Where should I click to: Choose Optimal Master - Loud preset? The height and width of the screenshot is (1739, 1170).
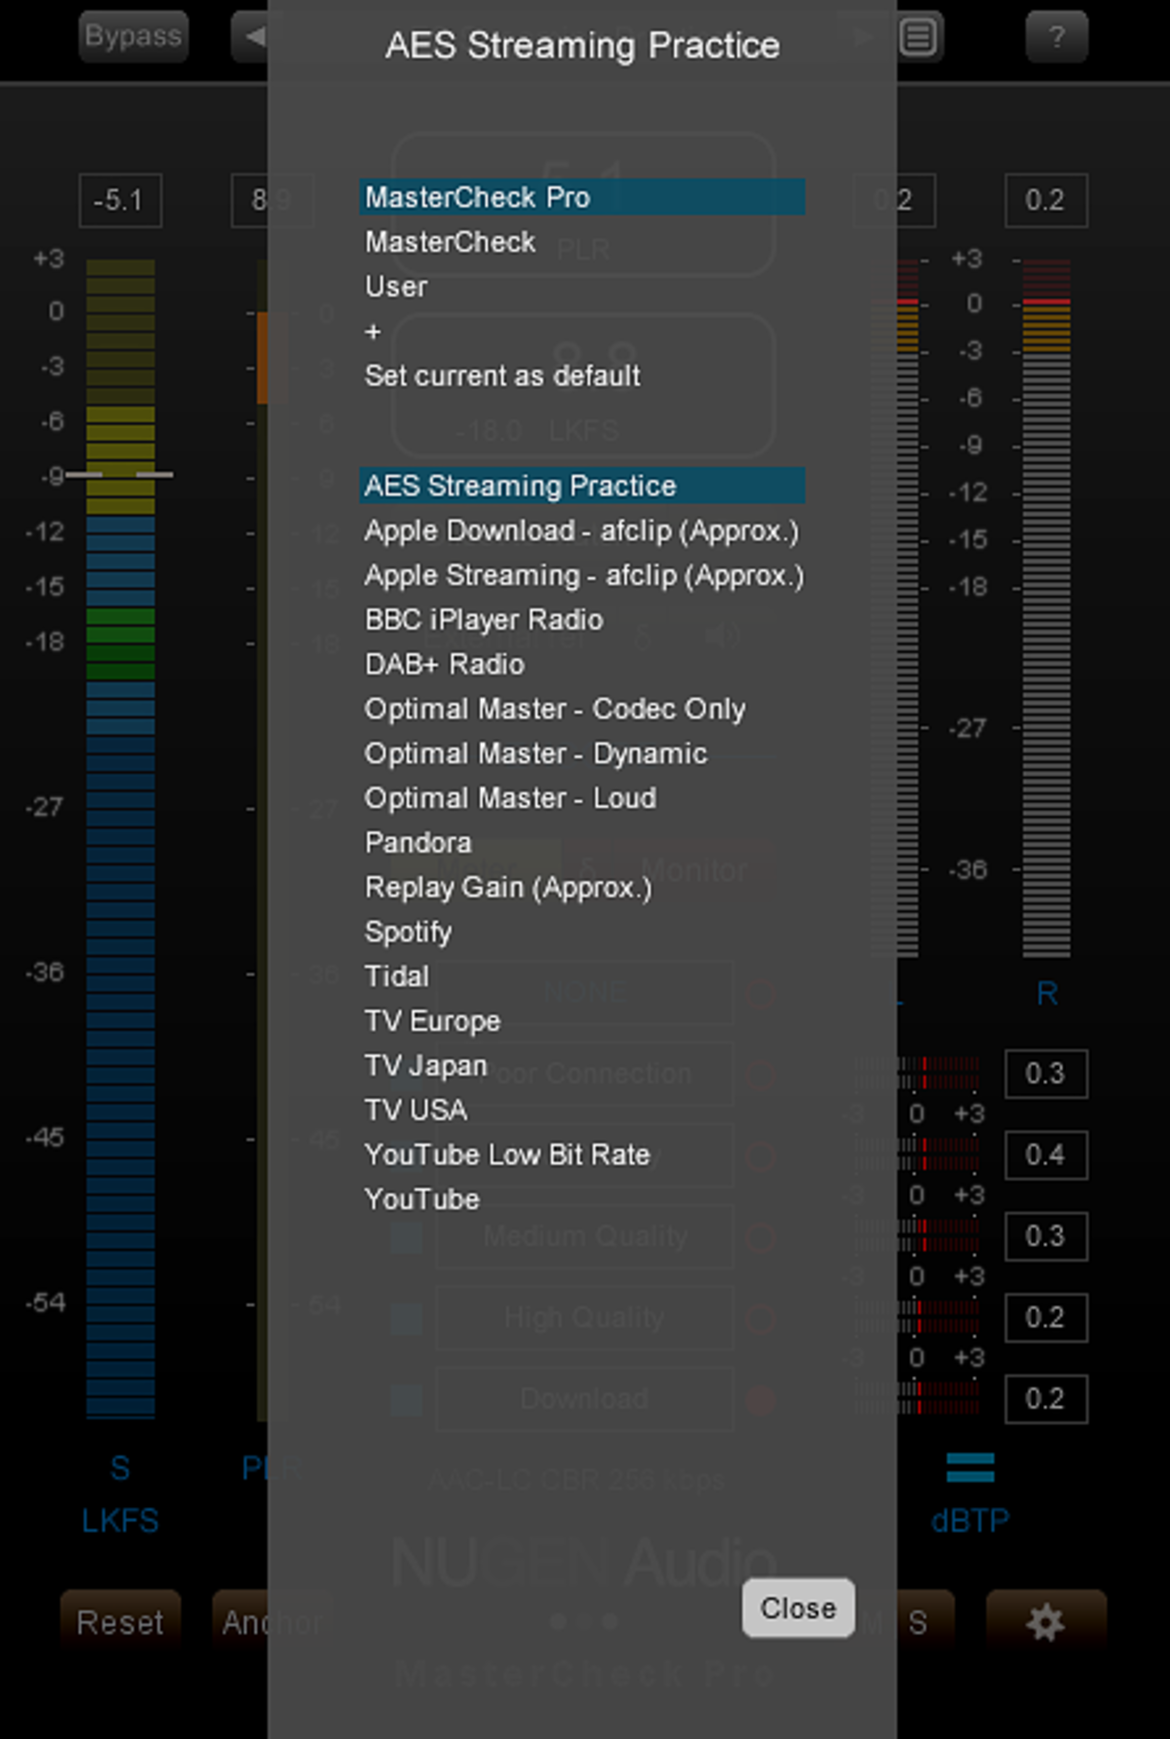582,798
